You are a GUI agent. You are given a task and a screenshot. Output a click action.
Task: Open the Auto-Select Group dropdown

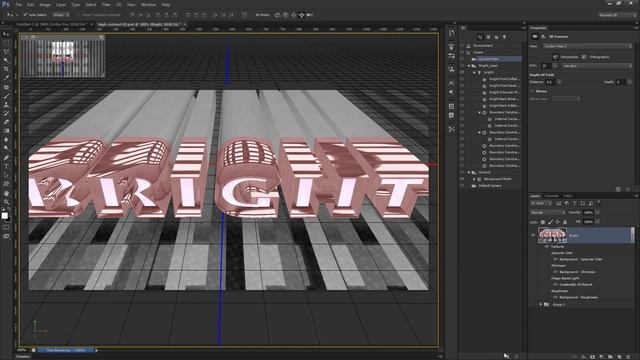(61, 15)
